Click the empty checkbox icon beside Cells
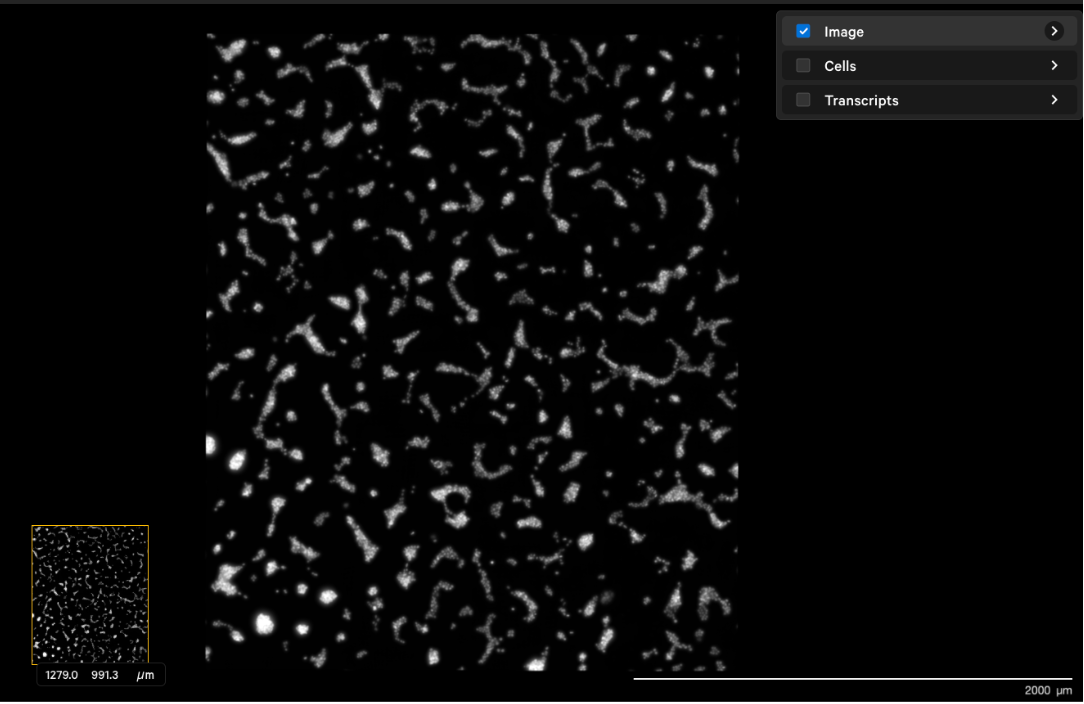 click(803, 65)
